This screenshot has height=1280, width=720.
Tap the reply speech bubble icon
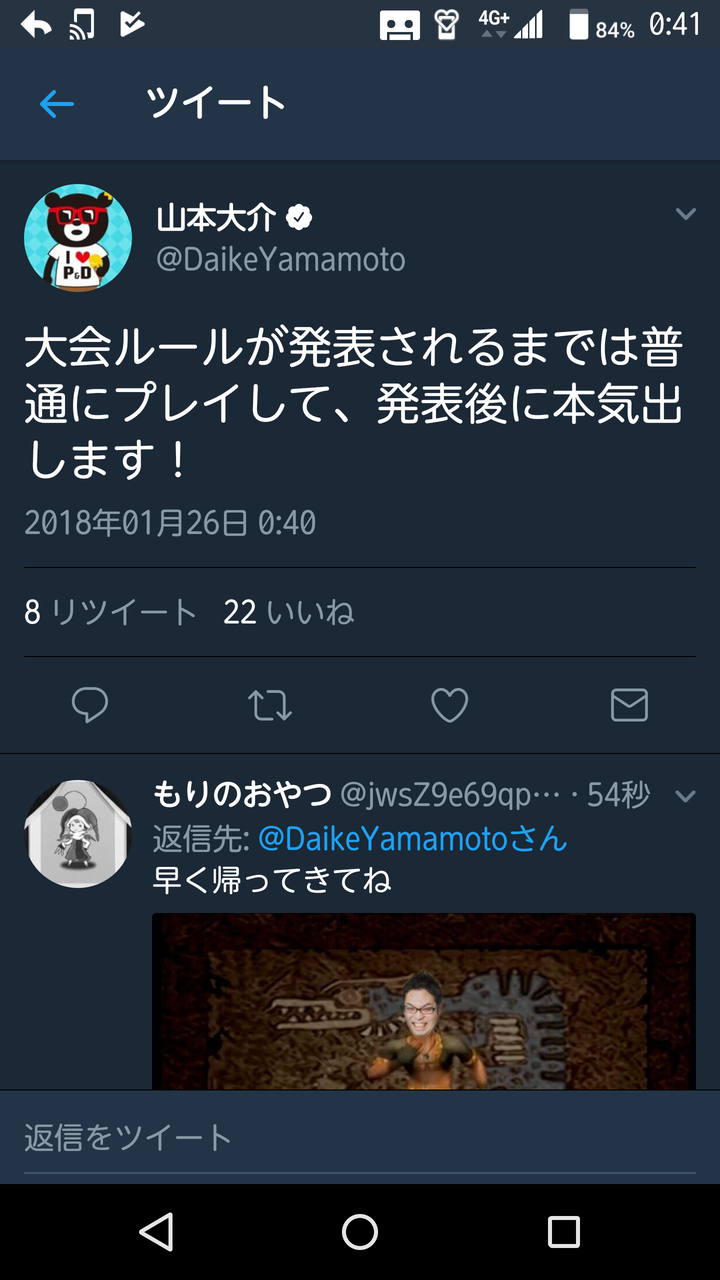click(x=90, y=706)
